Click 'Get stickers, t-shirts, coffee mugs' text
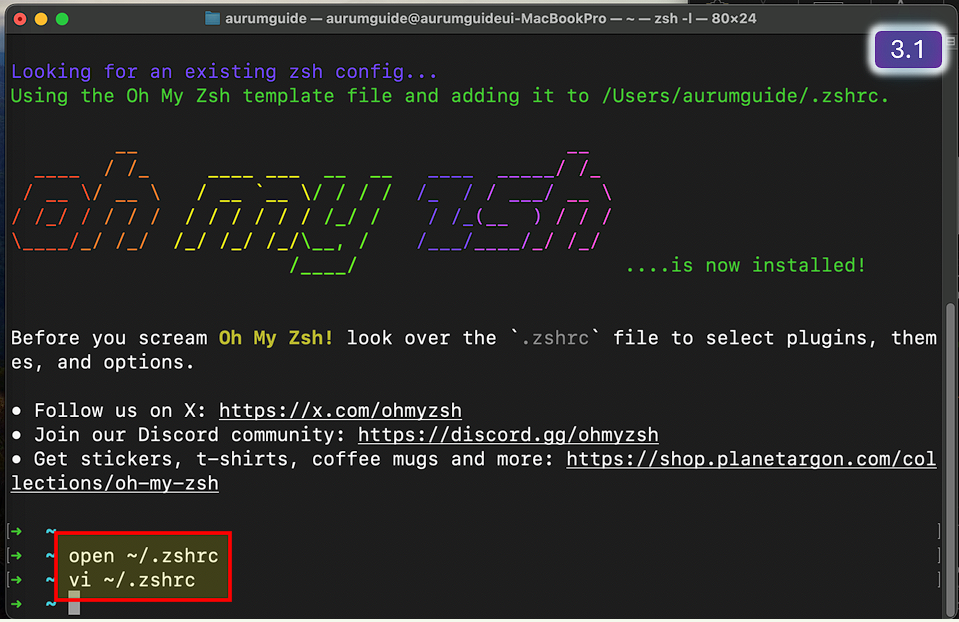The width and height of the screenshot is (959, 622). coord(235,459)
